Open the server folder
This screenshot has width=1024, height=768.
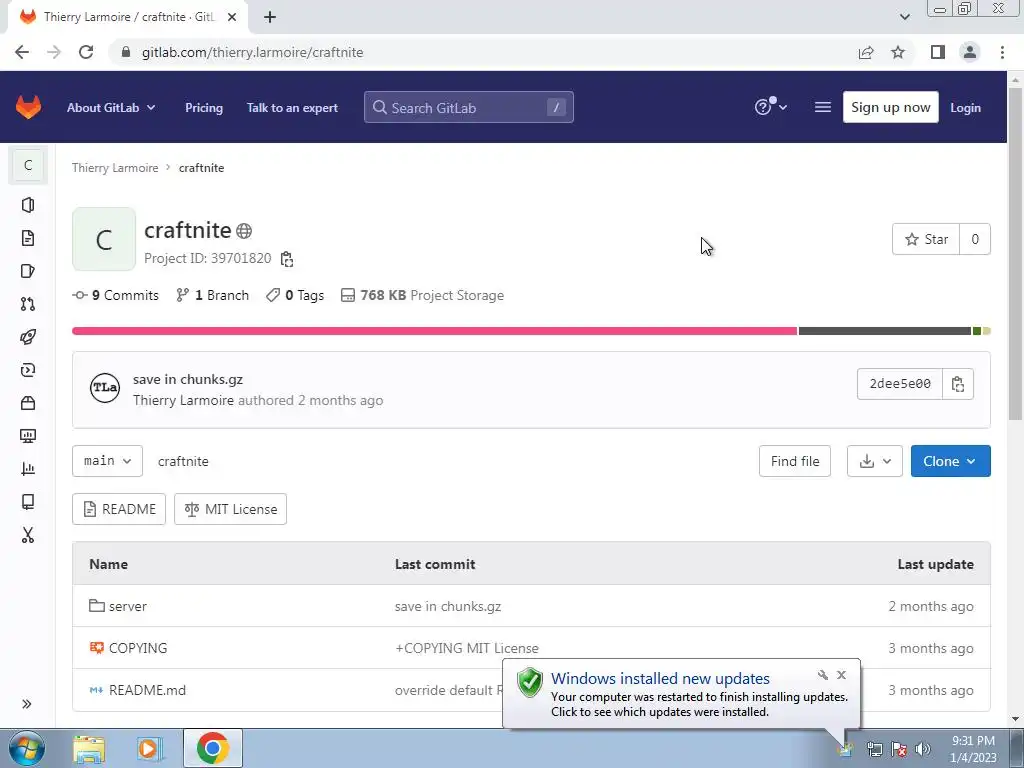point(127,606)
